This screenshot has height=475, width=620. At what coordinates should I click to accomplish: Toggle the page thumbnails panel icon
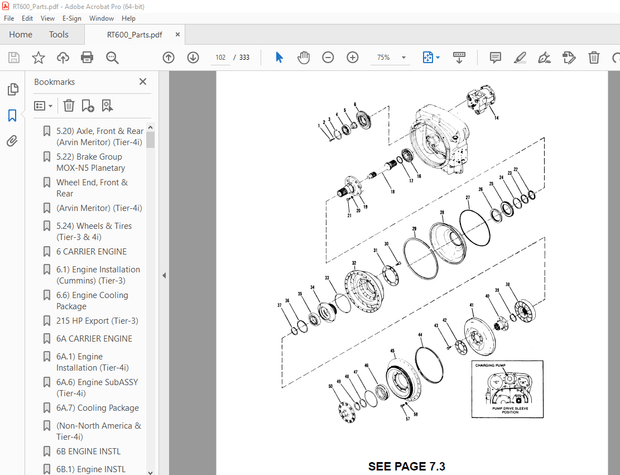(13, 90)
